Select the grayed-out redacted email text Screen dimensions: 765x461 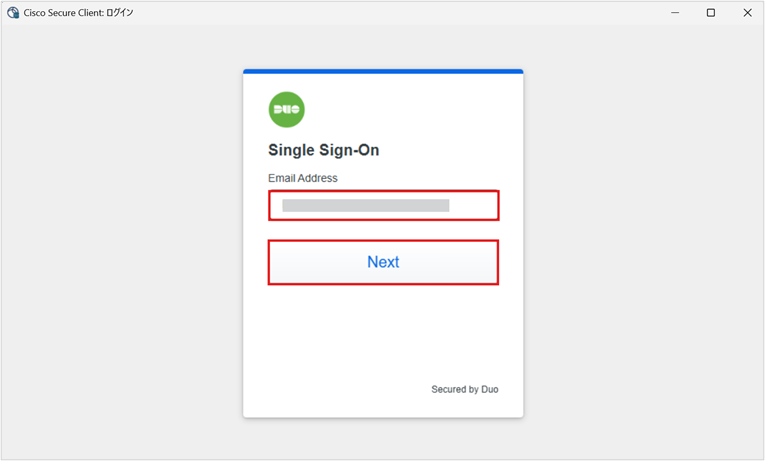[x=365, y=205]
